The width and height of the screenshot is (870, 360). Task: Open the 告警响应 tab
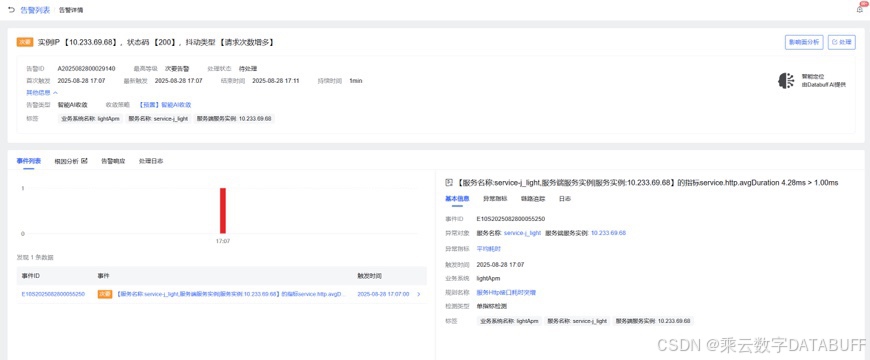tap(113, 161)
